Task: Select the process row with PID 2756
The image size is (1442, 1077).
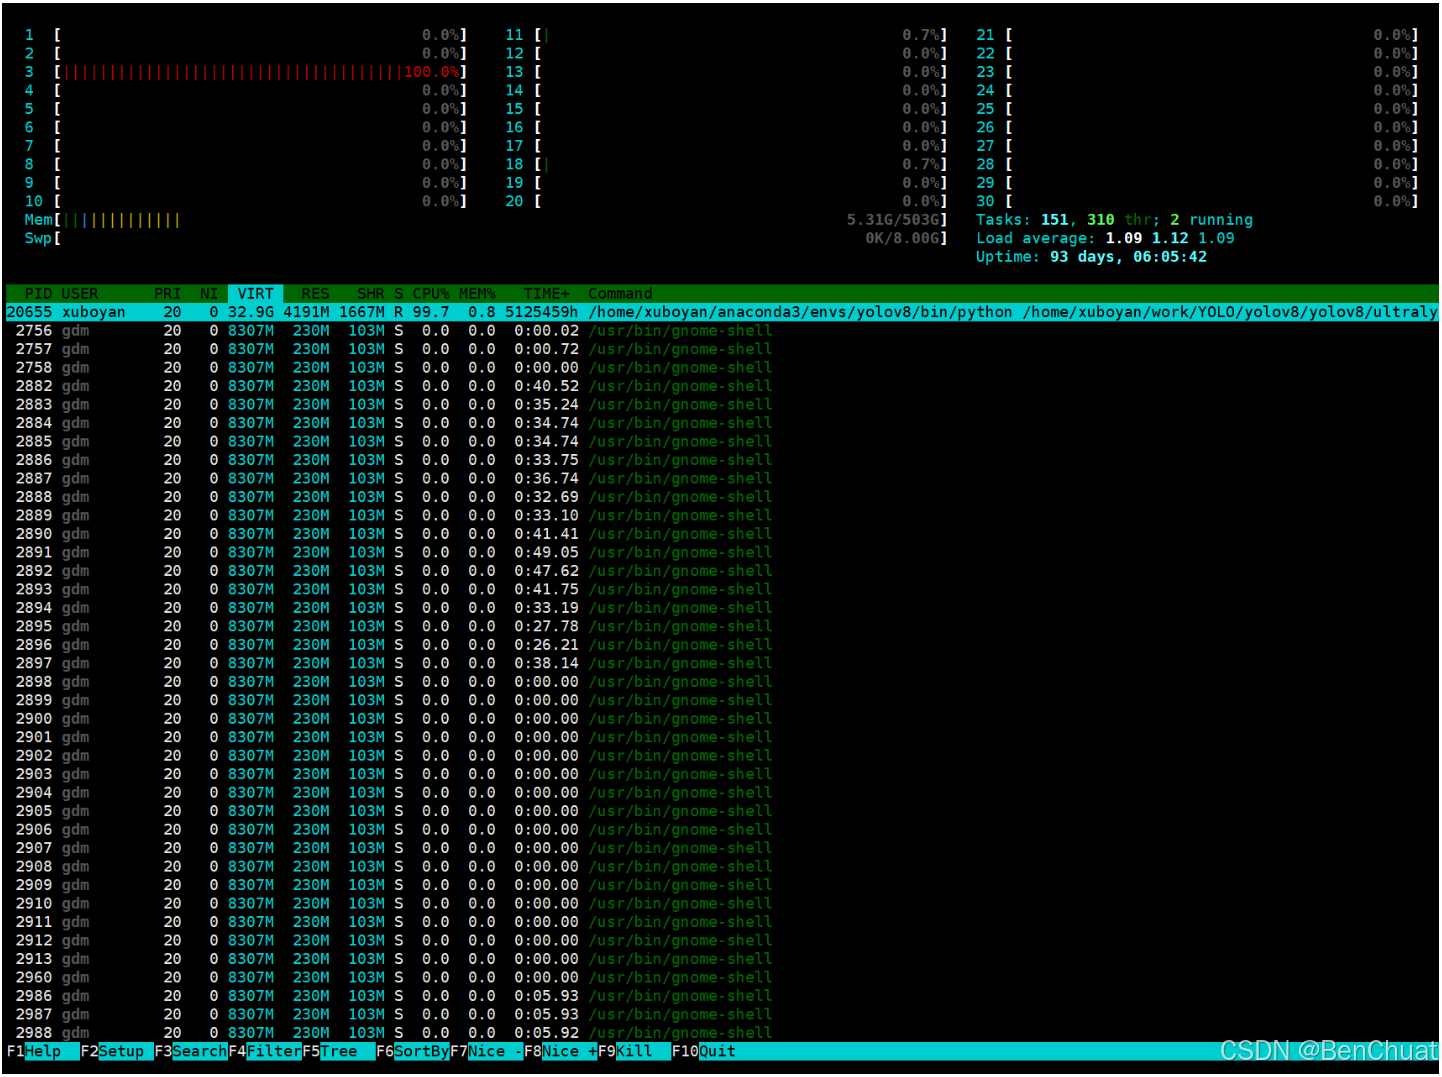Action: [x=721, y=330]
